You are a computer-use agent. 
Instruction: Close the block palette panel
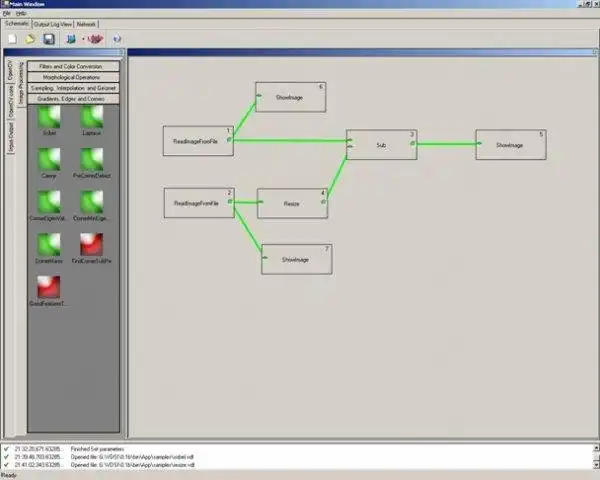click(122, 52)
